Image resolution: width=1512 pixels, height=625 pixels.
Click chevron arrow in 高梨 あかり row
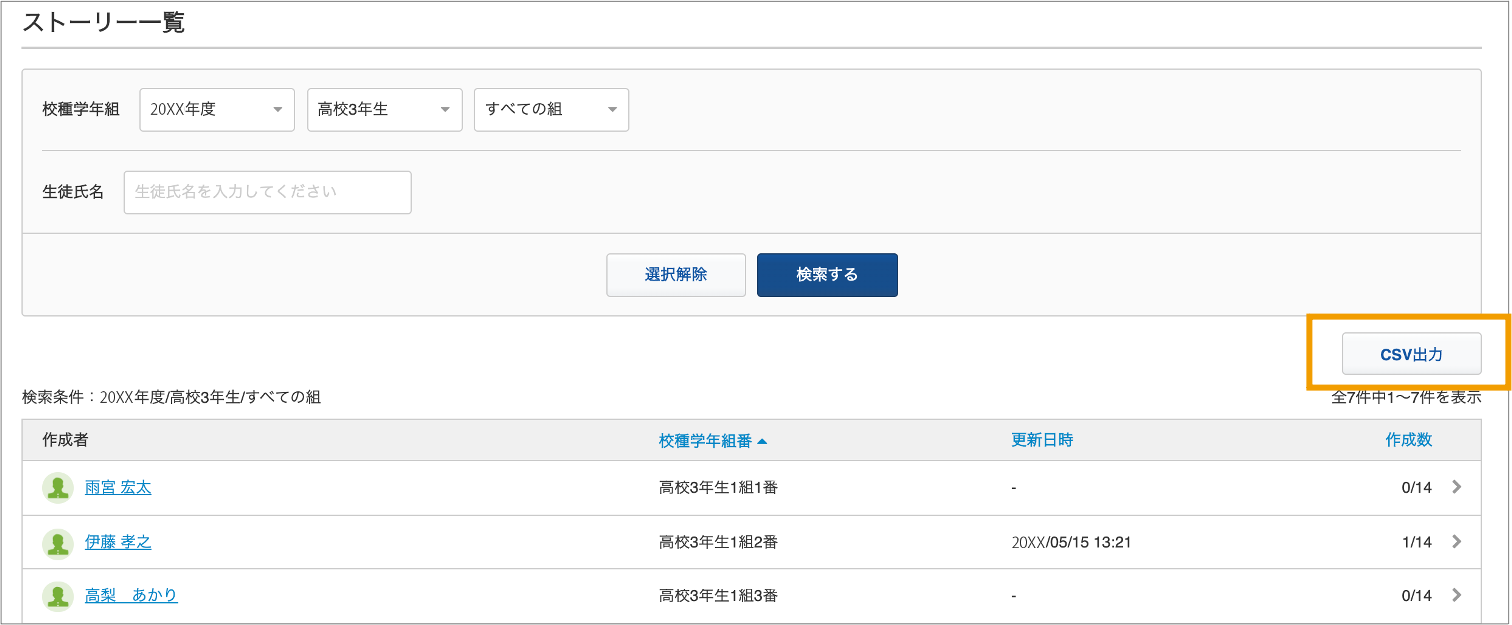1456,595
